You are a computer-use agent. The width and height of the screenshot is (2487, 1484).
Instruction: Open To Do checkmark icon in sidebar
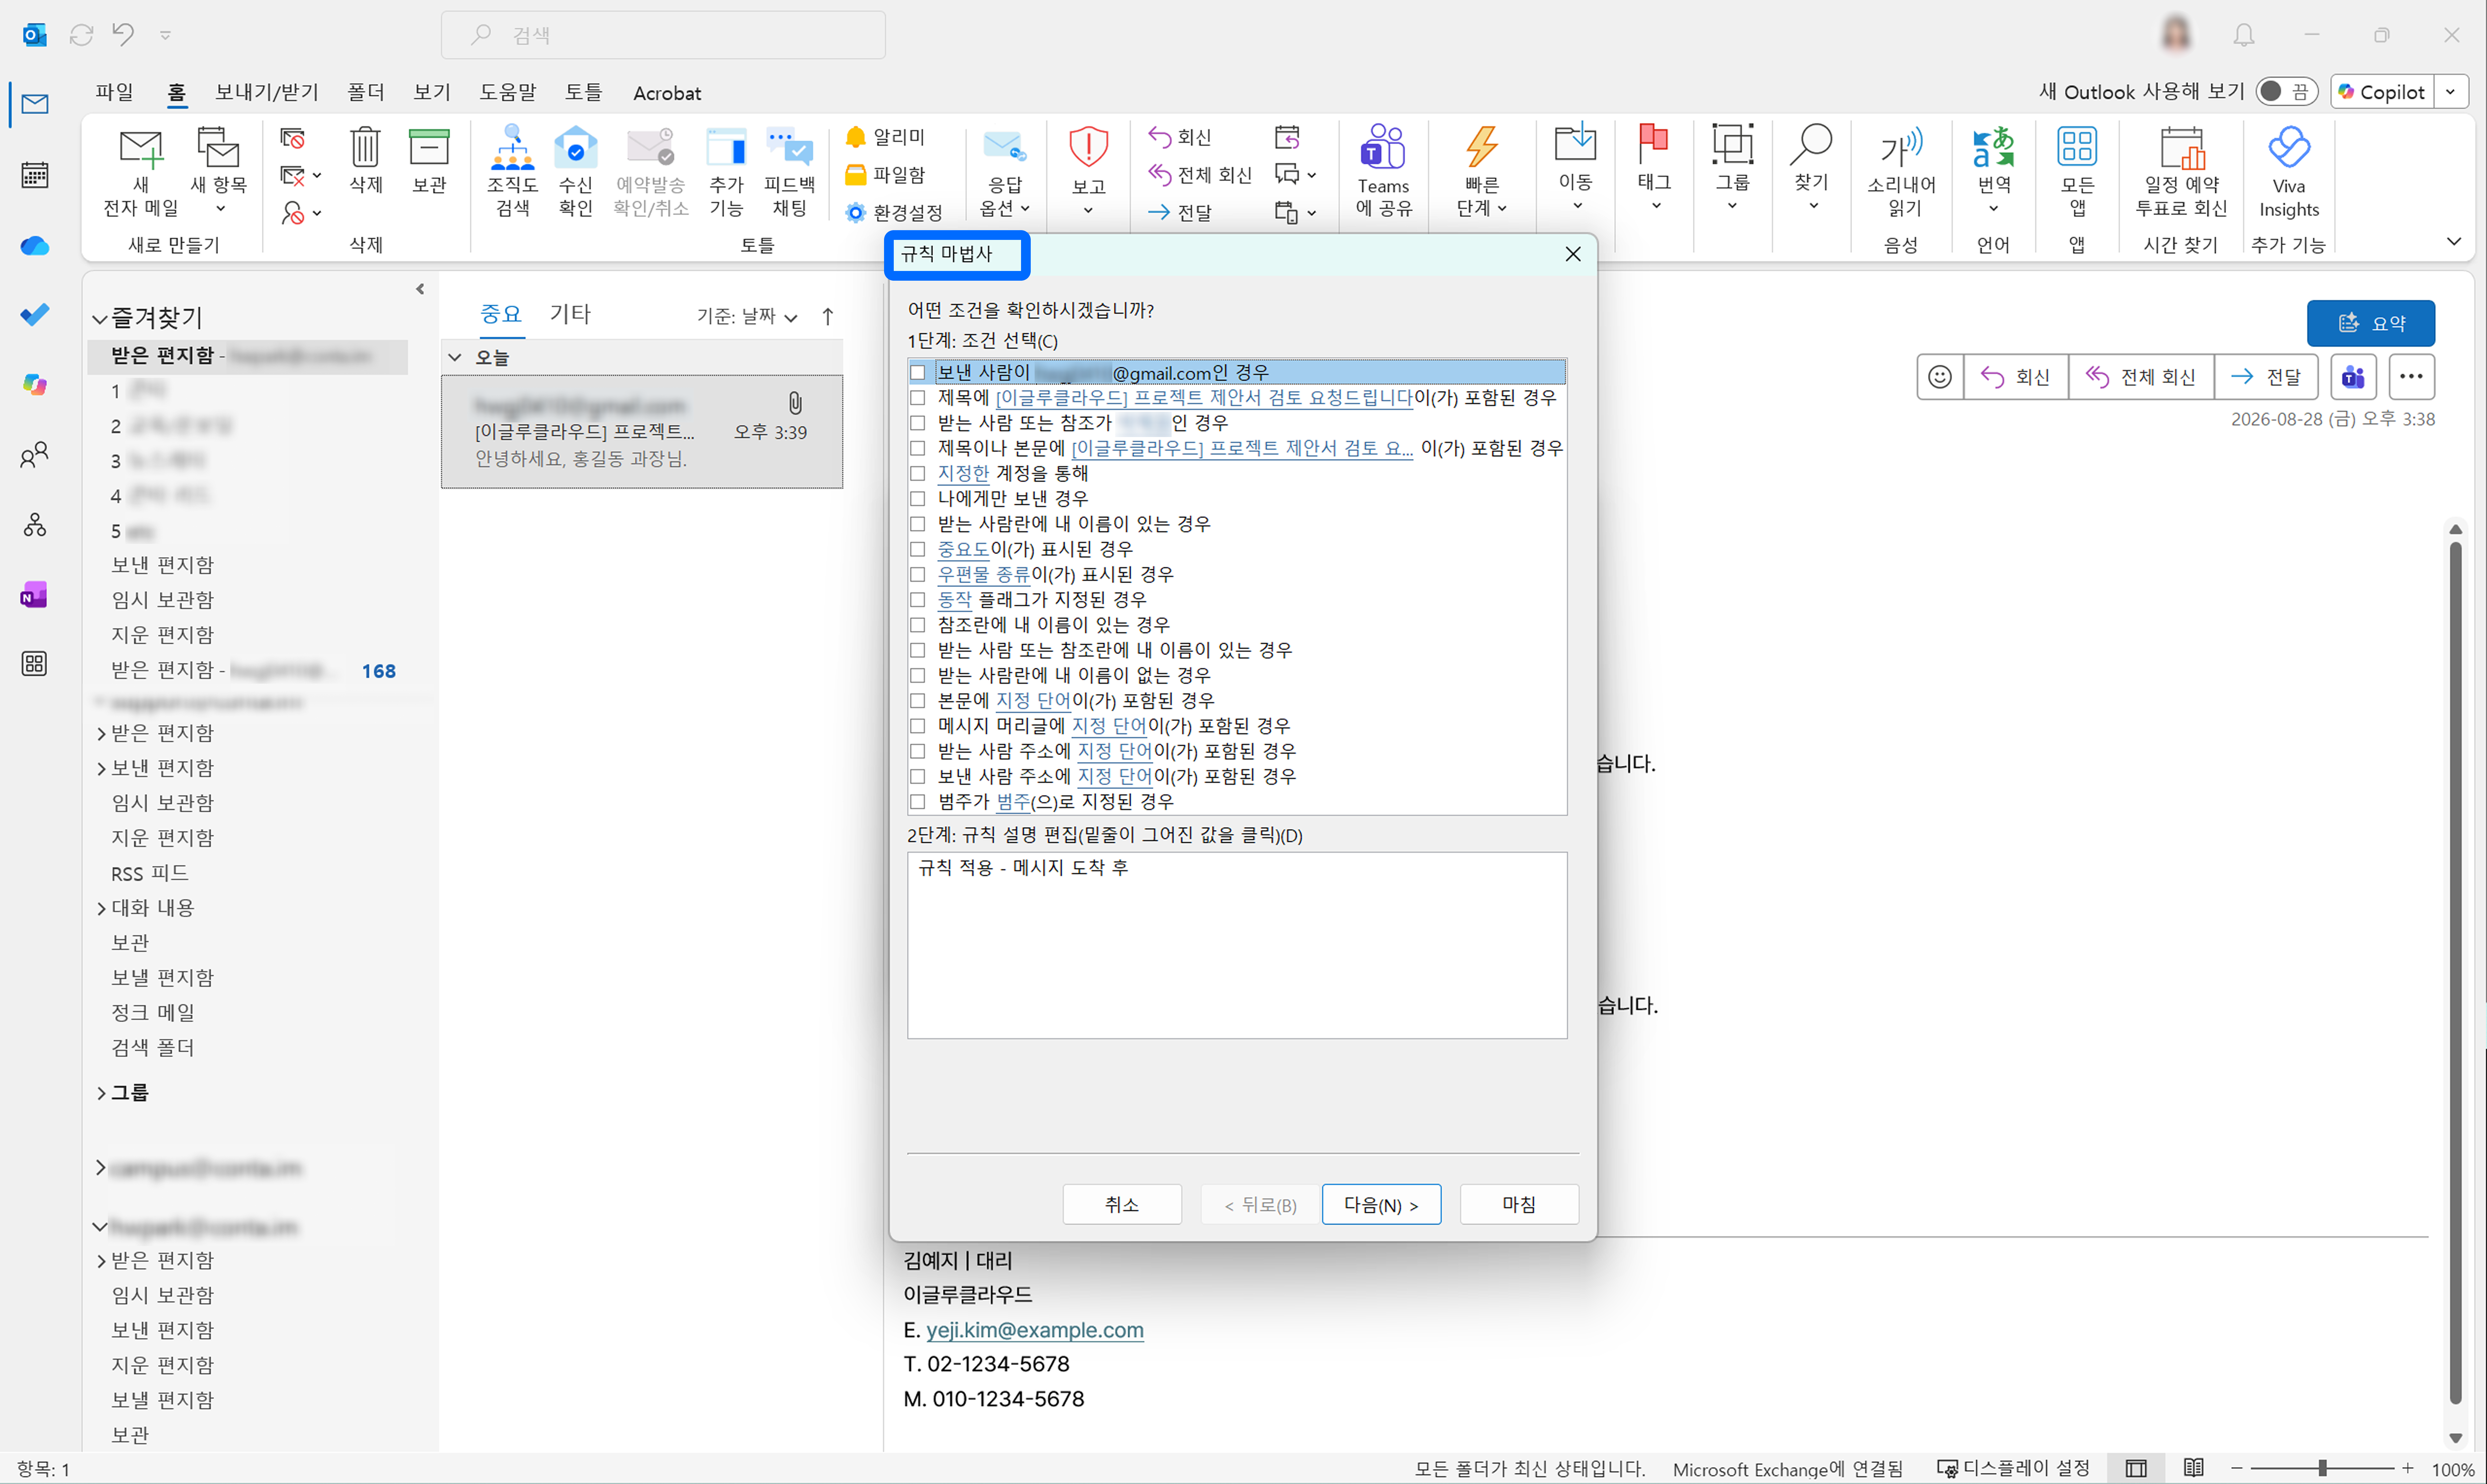pos(35,315)
